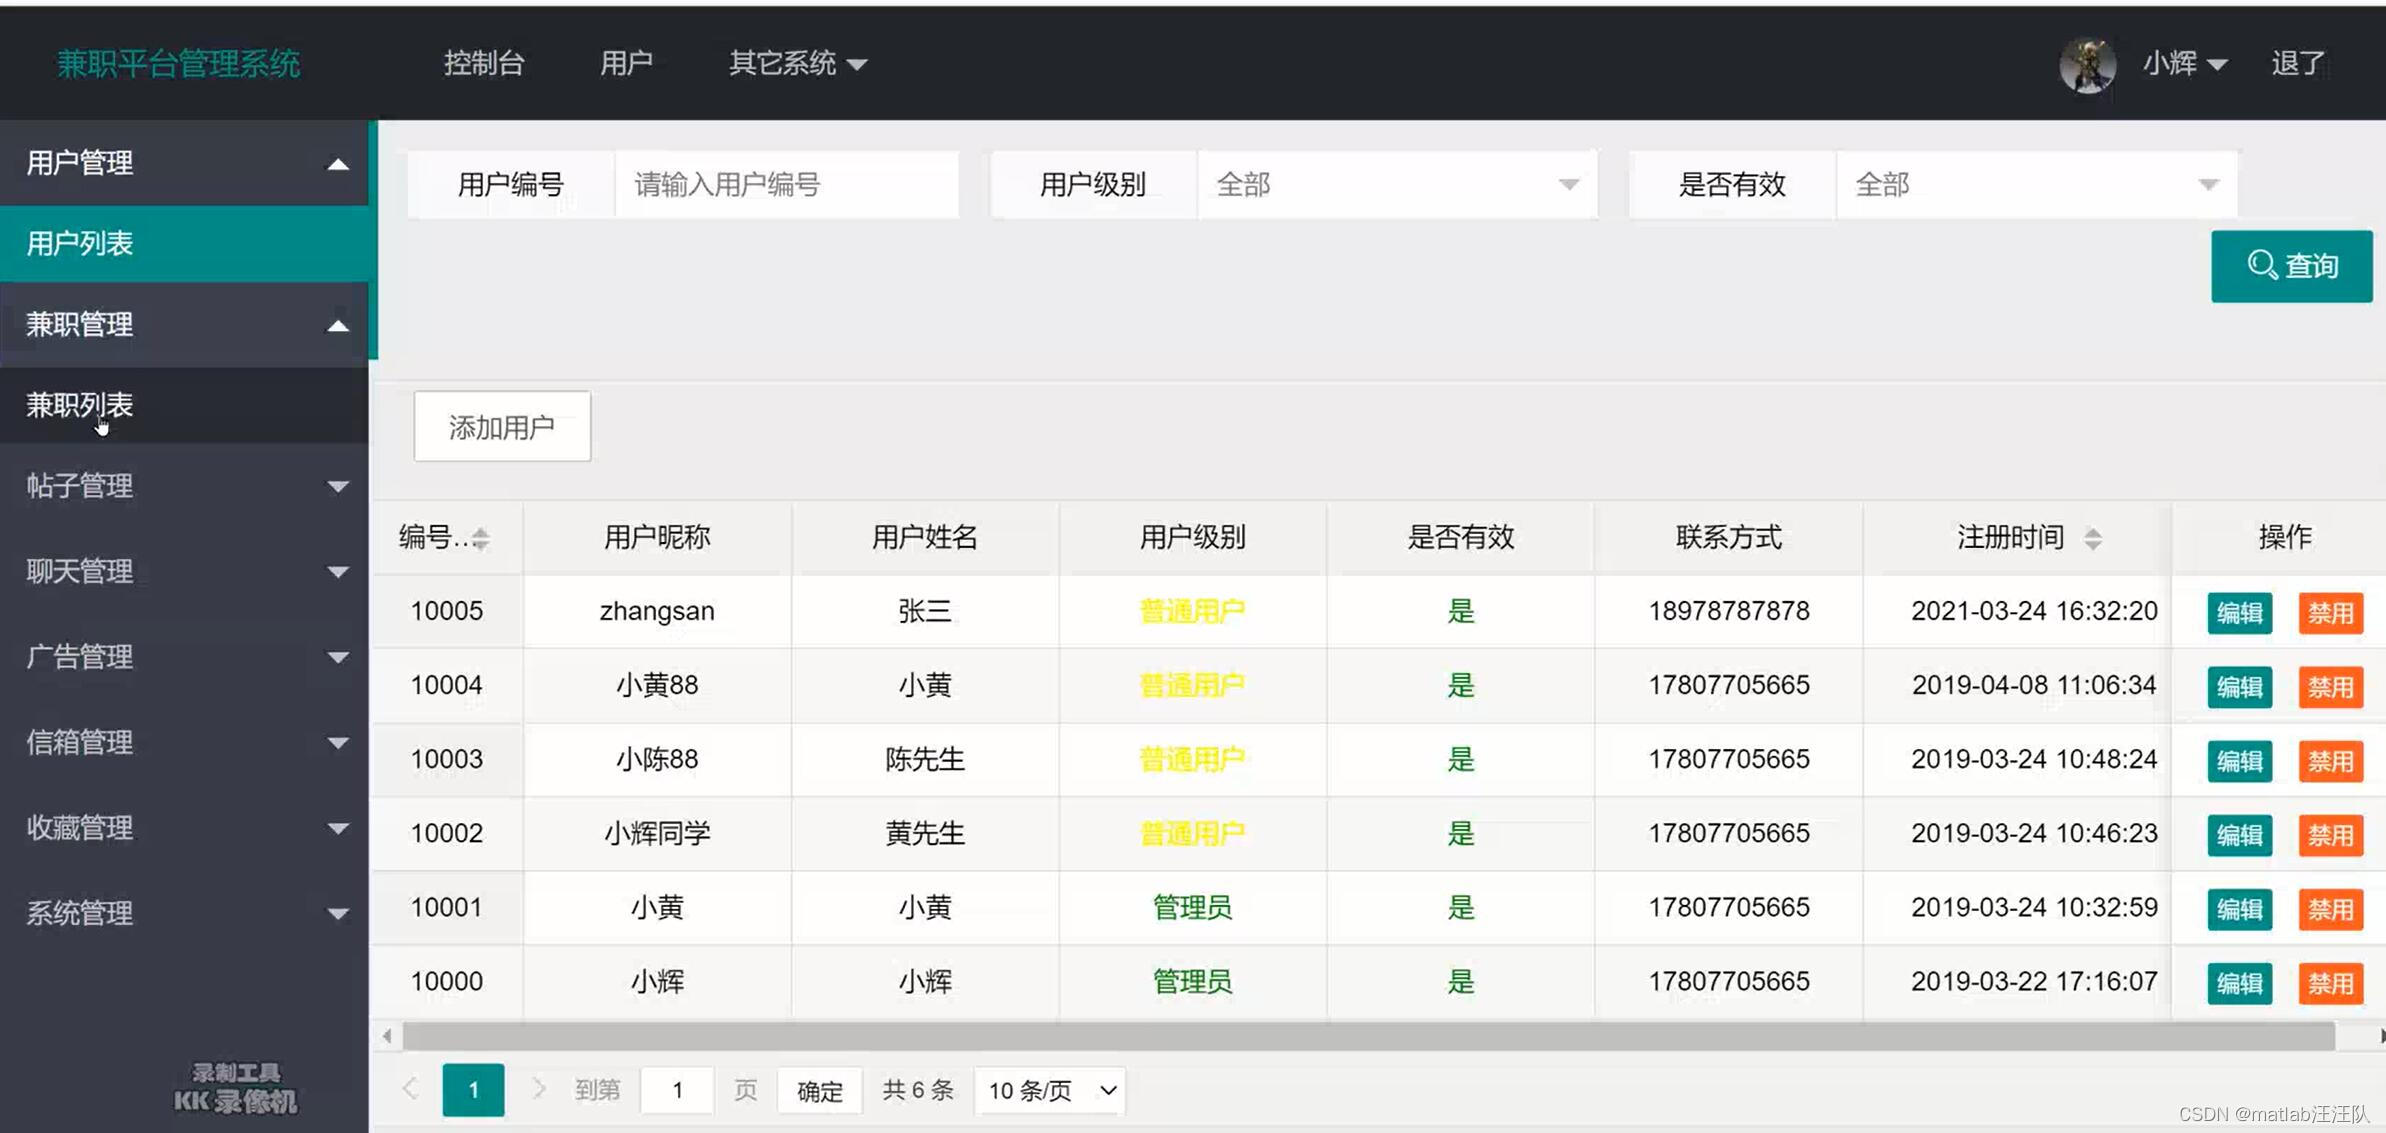
Task: Open the 是否有效 filter dropdown
Action: (2036, 185)
